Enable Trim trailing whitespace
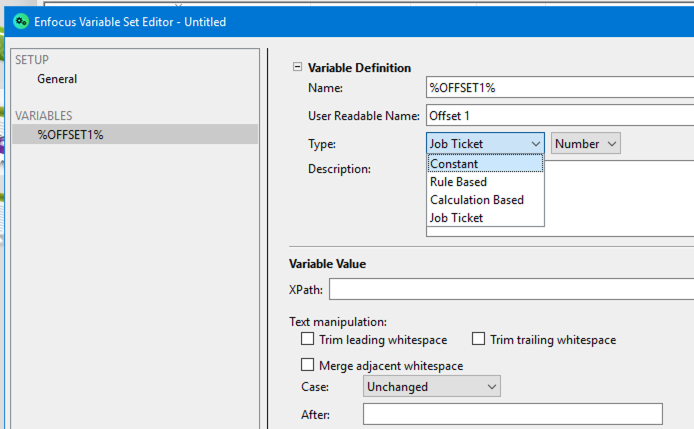 (478, 339)
